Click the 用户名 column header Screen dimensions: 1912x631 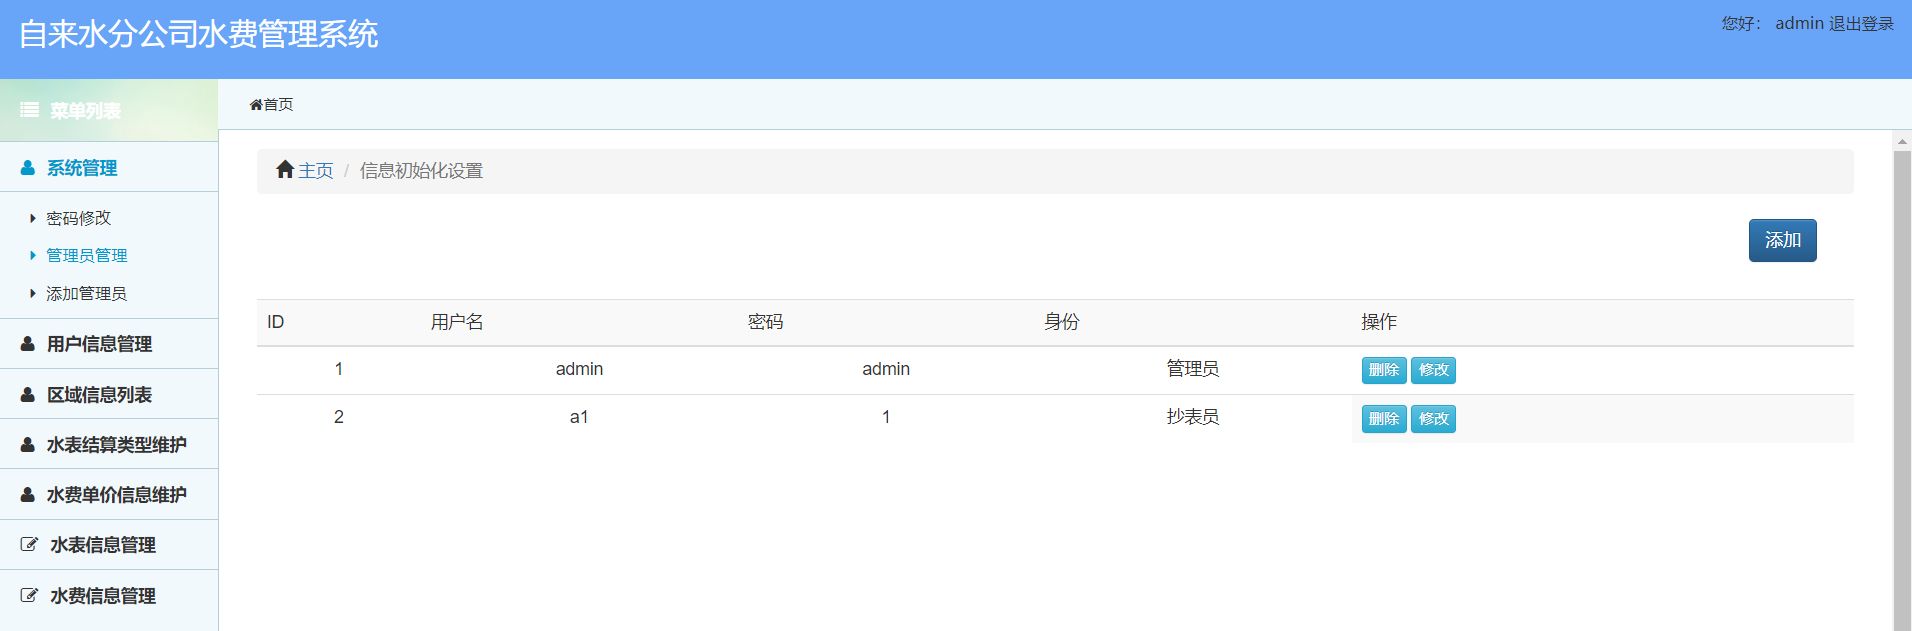[457, 322]
